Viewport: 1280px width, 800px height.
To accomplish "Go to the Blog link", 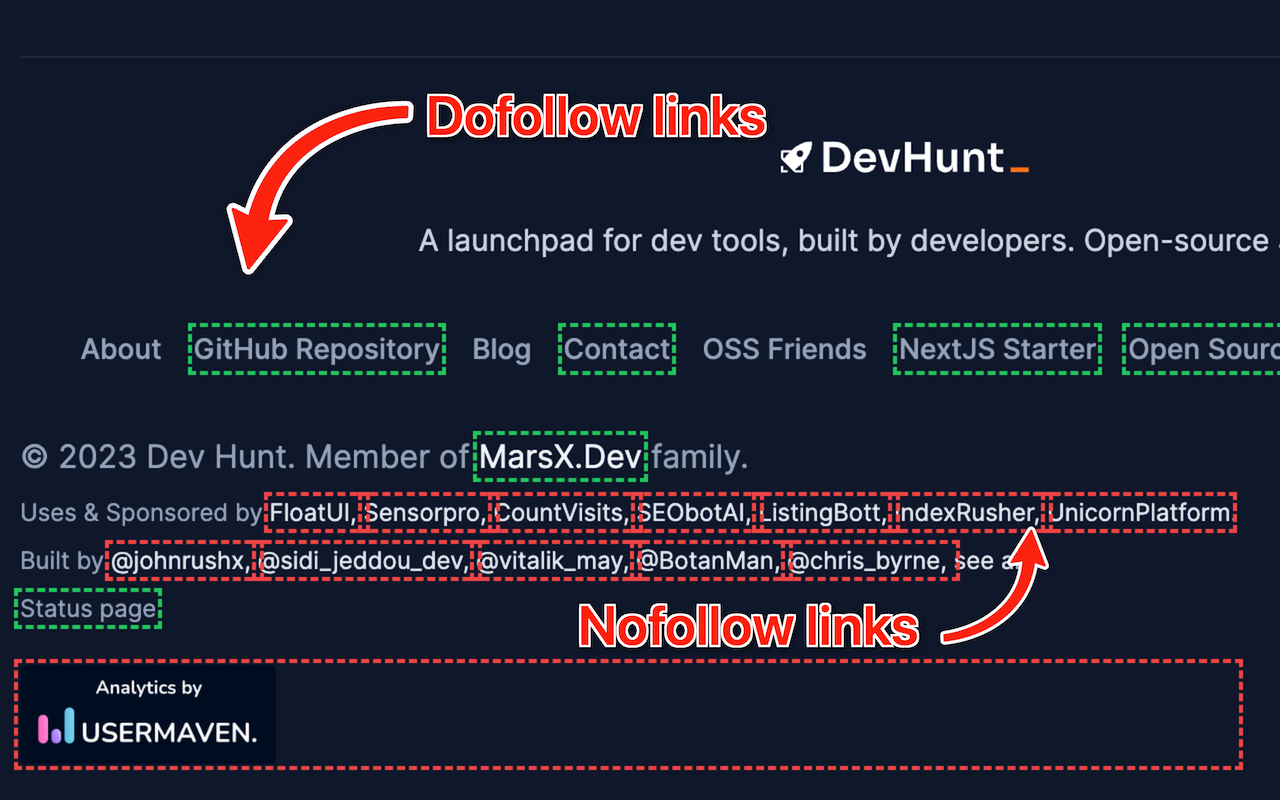I will [x=502, y=349].
